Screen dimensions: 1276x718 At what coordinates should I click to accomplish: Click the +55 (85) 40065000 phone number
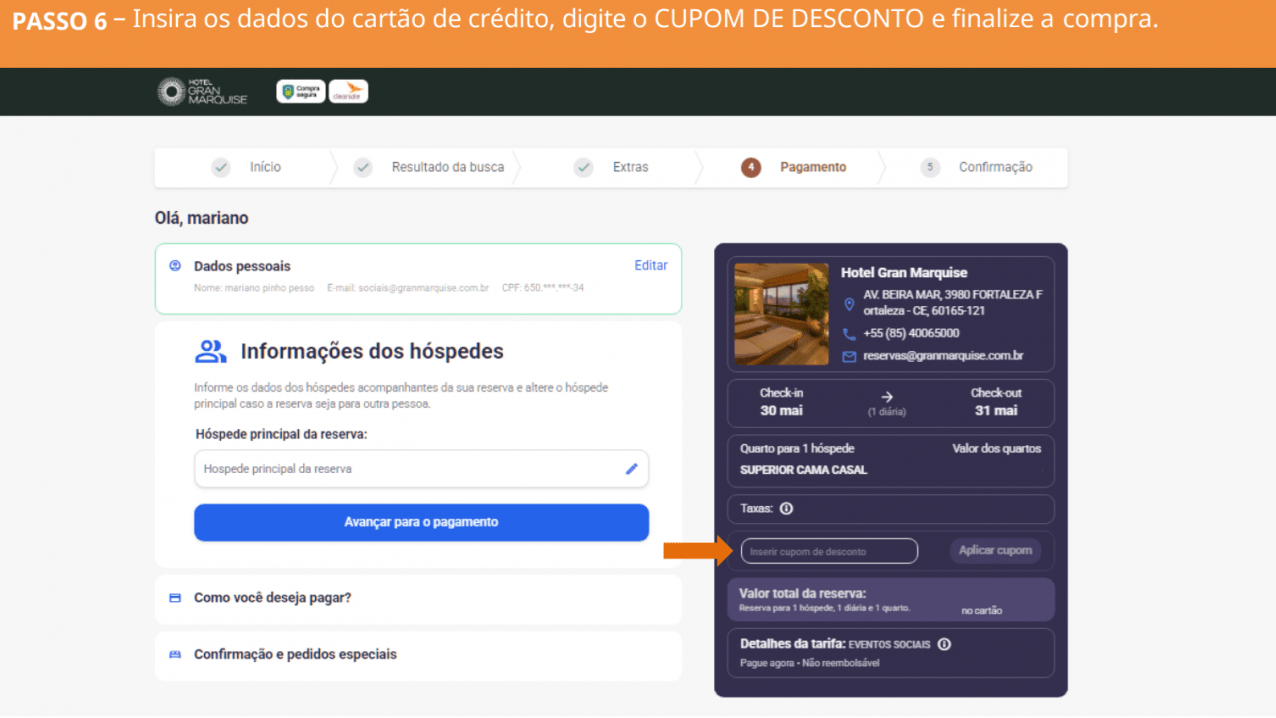coord(911,334)
